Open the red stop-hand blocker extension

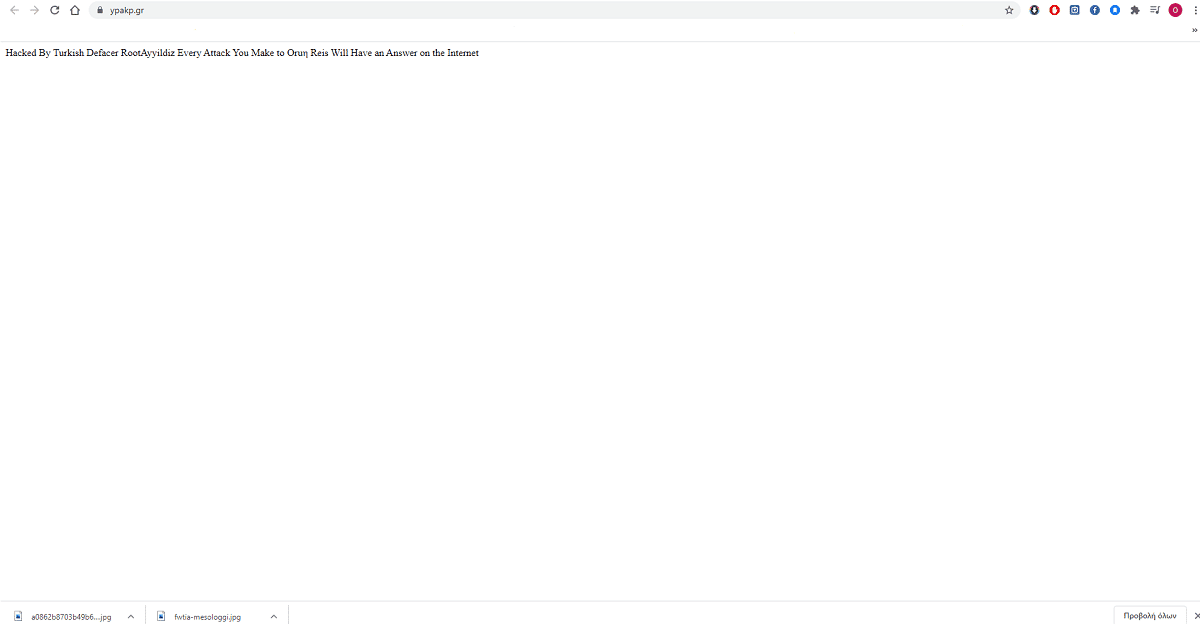1054,10
